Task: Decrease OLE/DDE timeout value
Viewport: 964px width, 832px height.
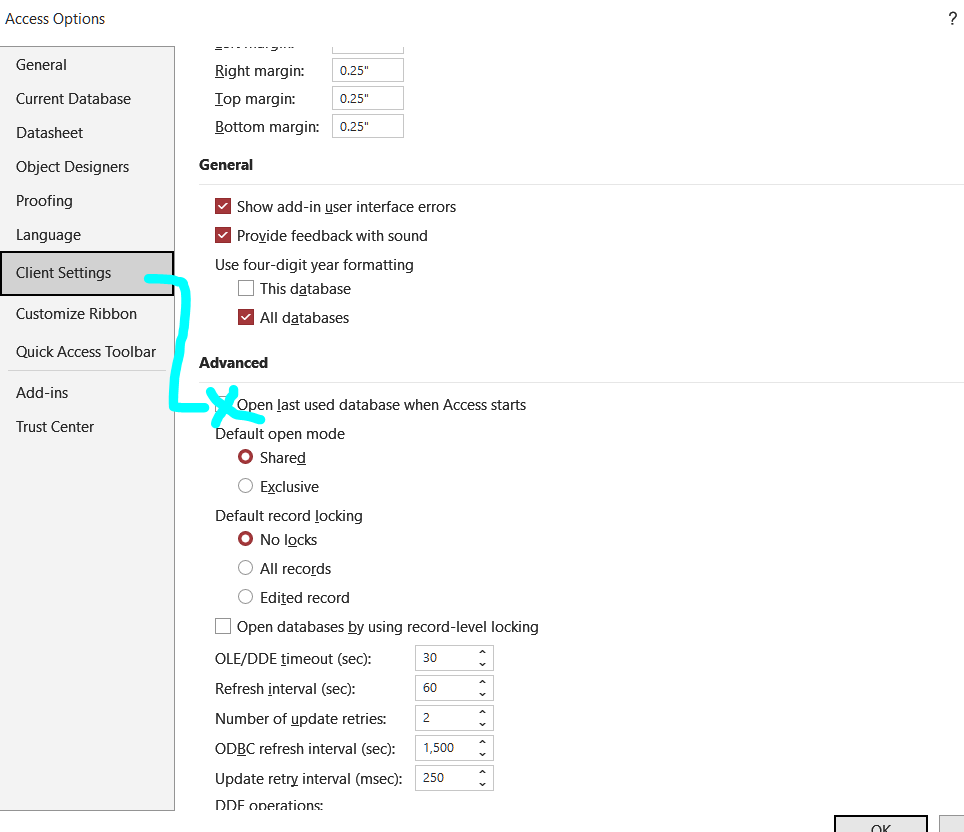Action: [x=483, y=664]
